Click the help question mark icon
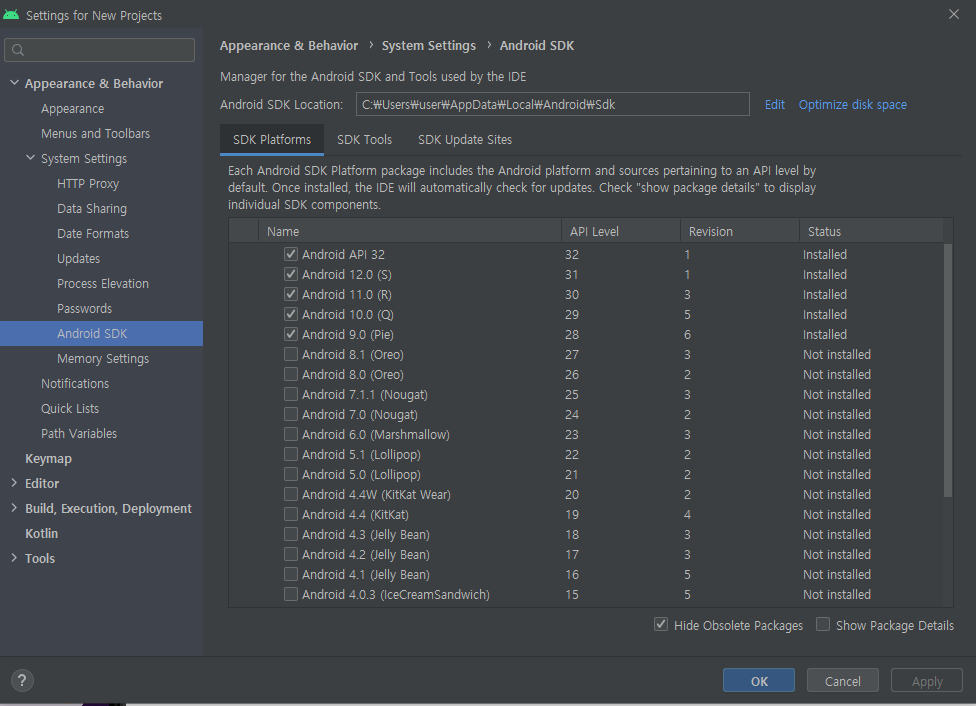The width and height of the screenshot is (976, 706). (x=22, y=680)
